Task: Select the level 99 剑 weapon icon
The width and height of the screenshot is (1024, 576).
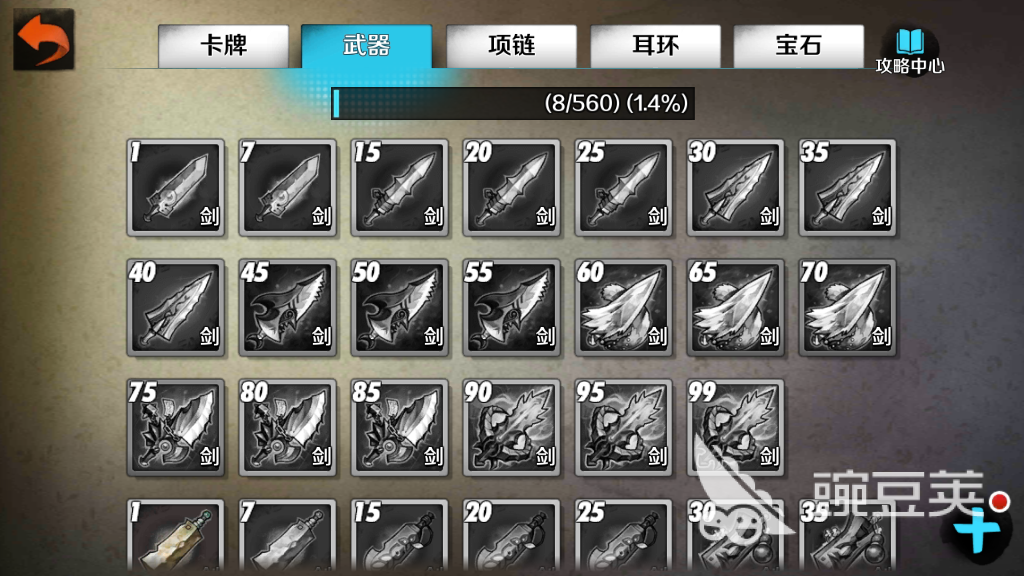Action: point(735,428)
